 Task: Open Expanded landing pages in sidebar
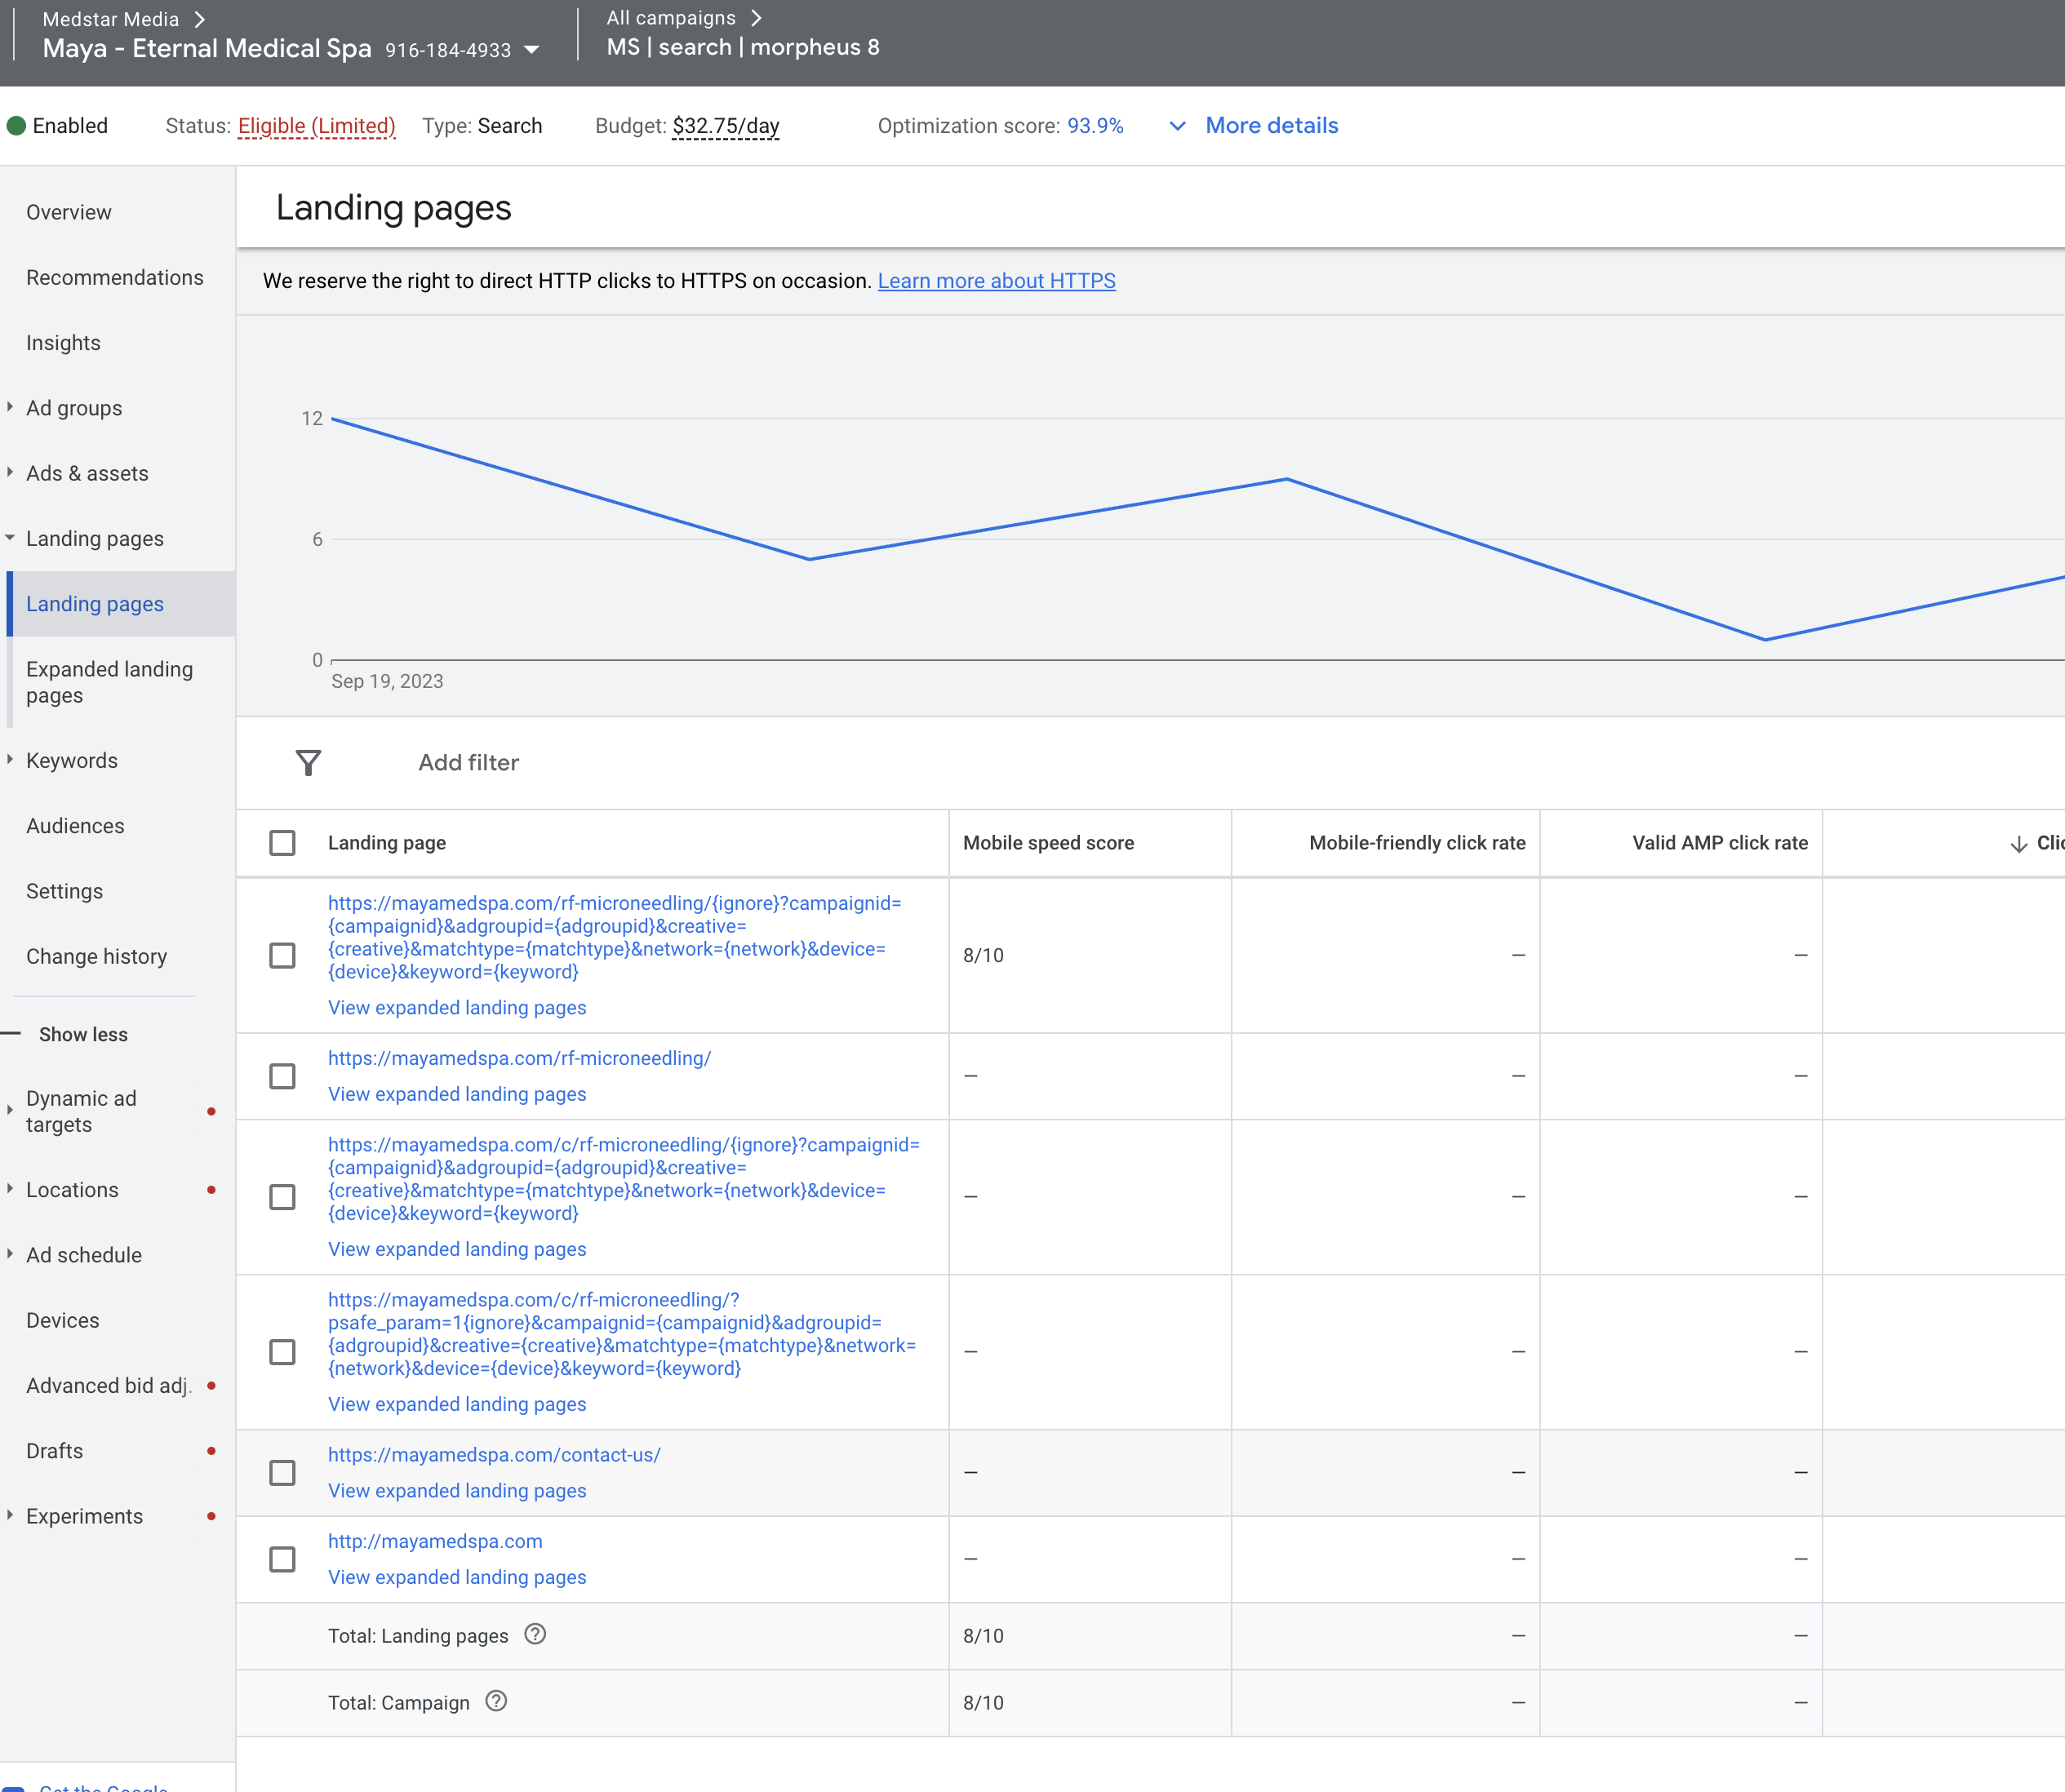tap(109, 682)
